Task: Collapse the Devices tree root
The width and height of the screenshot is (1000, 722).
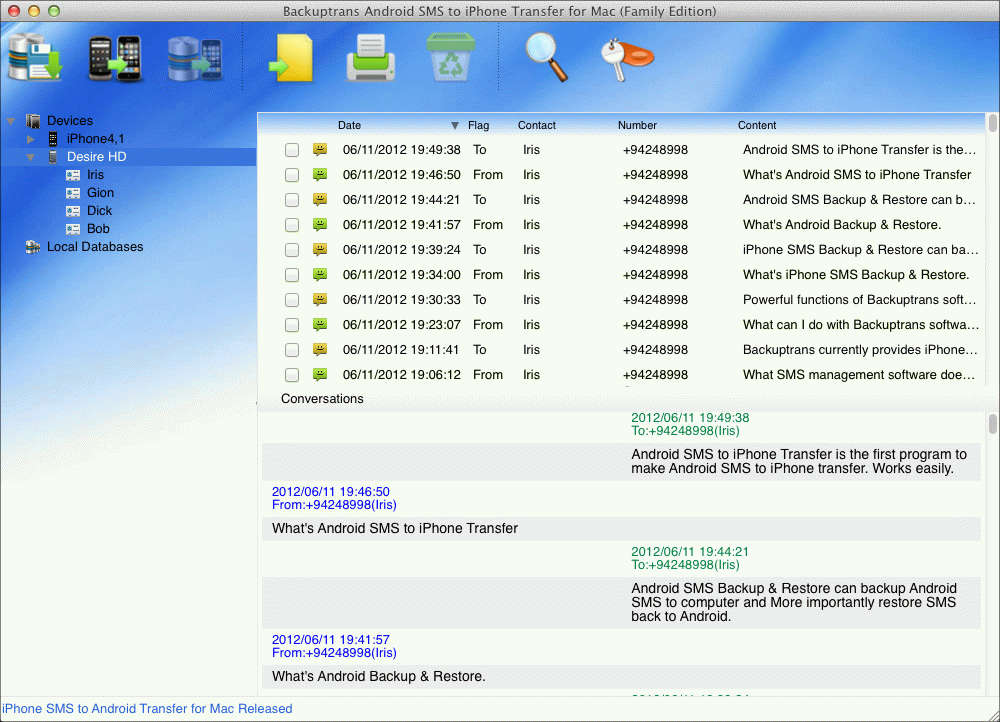Action: coord(12,120)
